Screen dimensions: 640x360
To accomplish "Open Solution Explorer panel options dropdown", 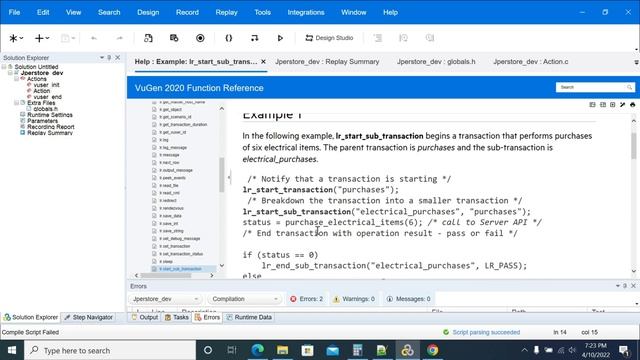I will coord(102,58).
